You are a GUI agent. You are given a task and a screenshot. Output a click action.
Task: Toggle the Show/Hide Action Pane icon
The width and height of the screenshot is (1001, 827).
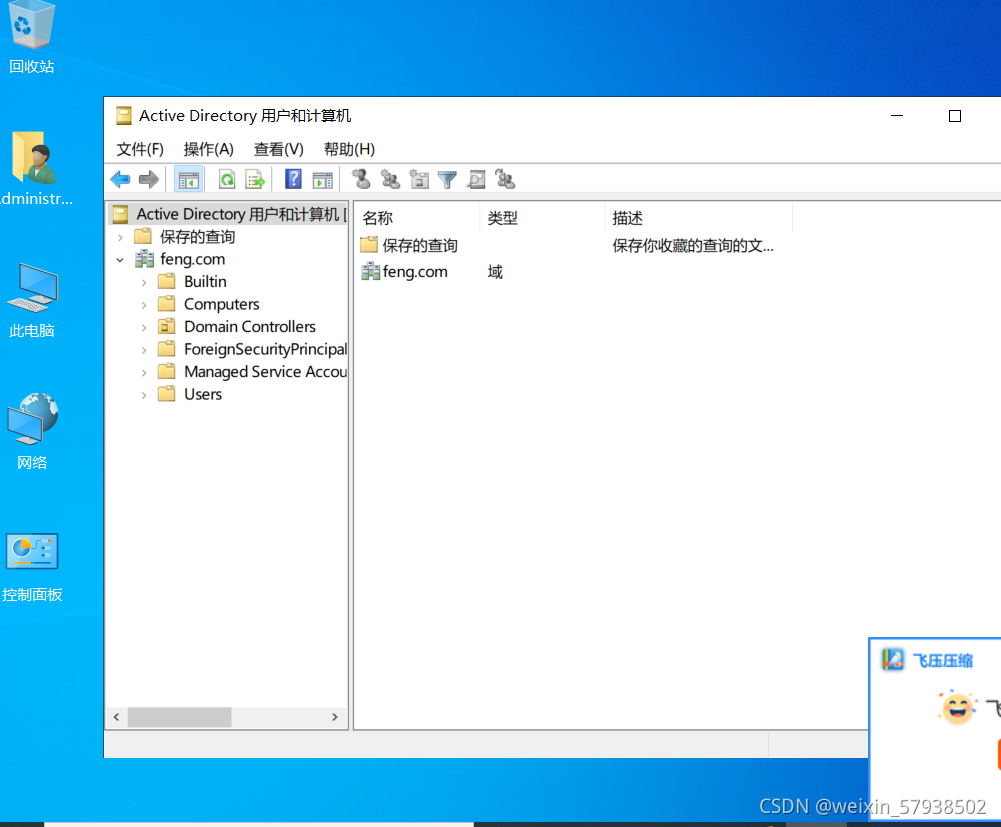tap(322, 179)
